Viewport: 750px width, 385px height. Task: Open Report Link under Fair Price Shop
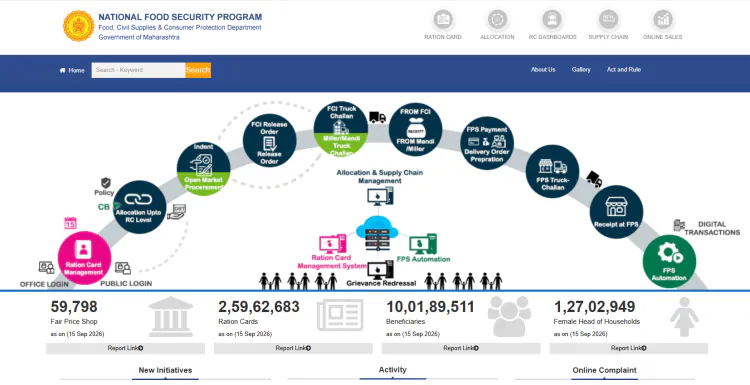tap(125, 348)
